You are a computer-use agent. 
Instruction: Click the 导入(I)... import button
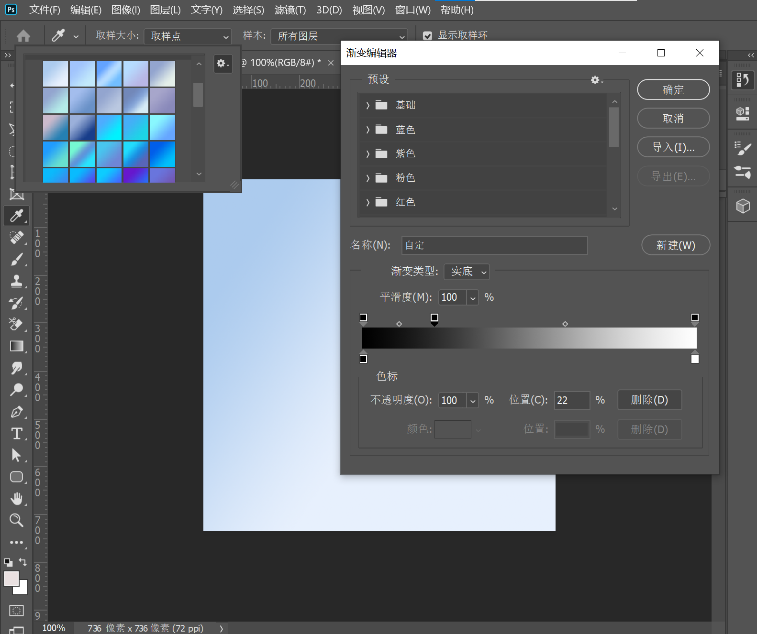point(673,147)
